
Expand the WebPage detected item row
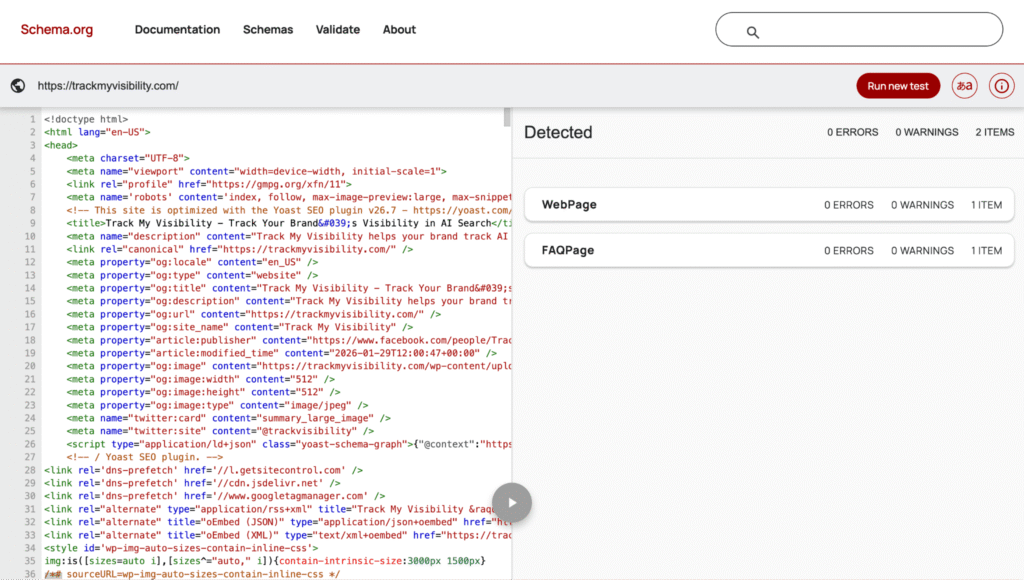[x=769, y=204]
